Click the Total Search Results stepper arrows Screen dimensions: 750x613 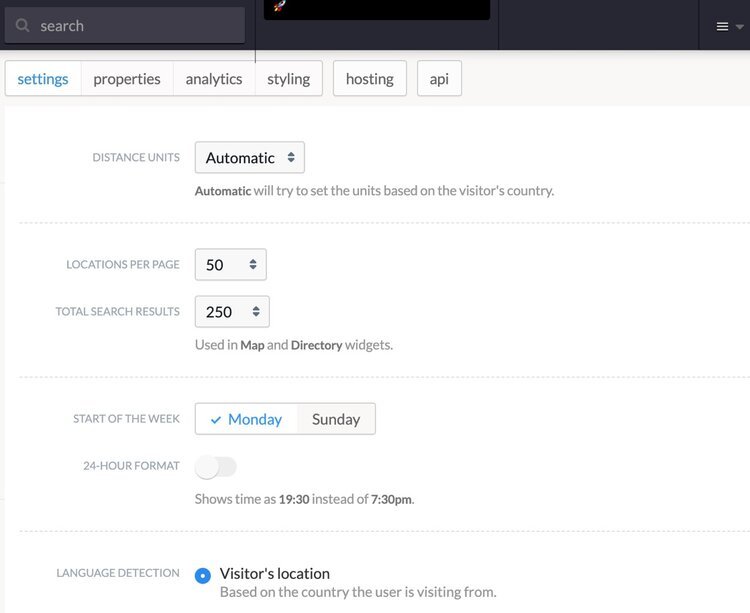[256, 312]
